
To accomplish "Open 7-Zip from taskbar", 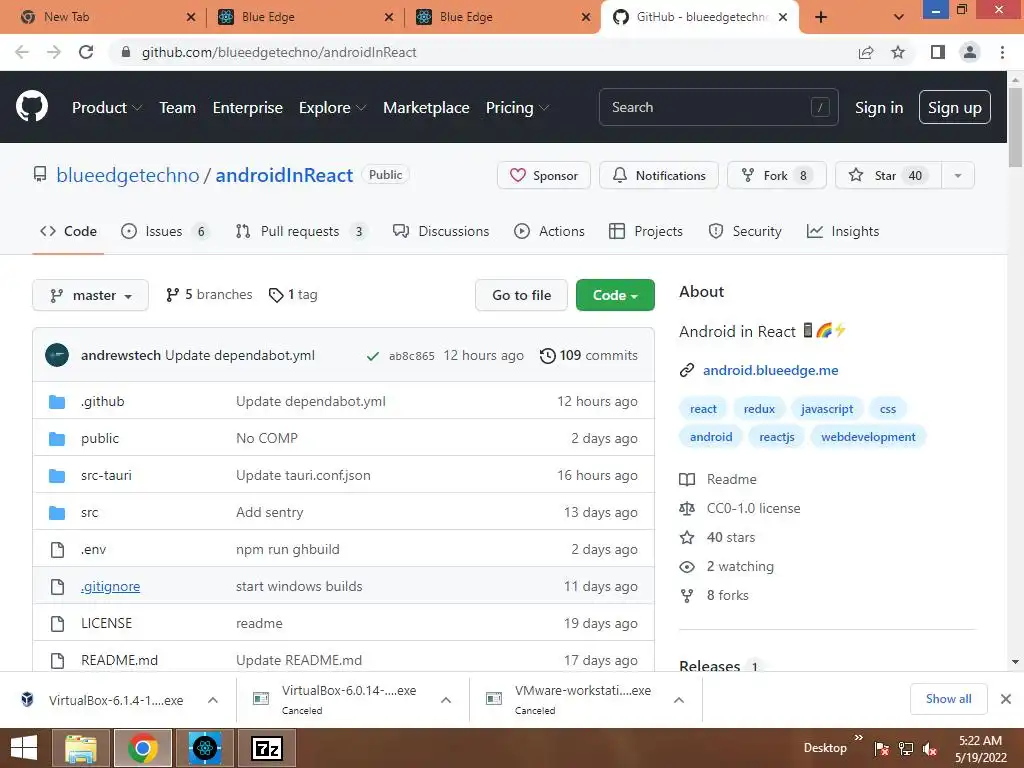I will tap(267, 748).
